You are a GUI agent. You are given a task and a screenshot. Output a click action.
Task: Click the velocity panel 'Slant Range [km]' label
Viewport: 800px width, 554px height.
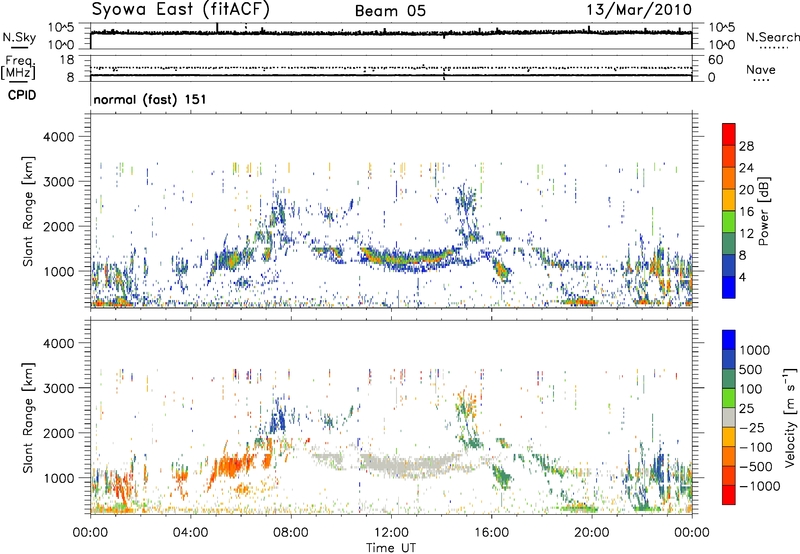[x=28, y=417]
